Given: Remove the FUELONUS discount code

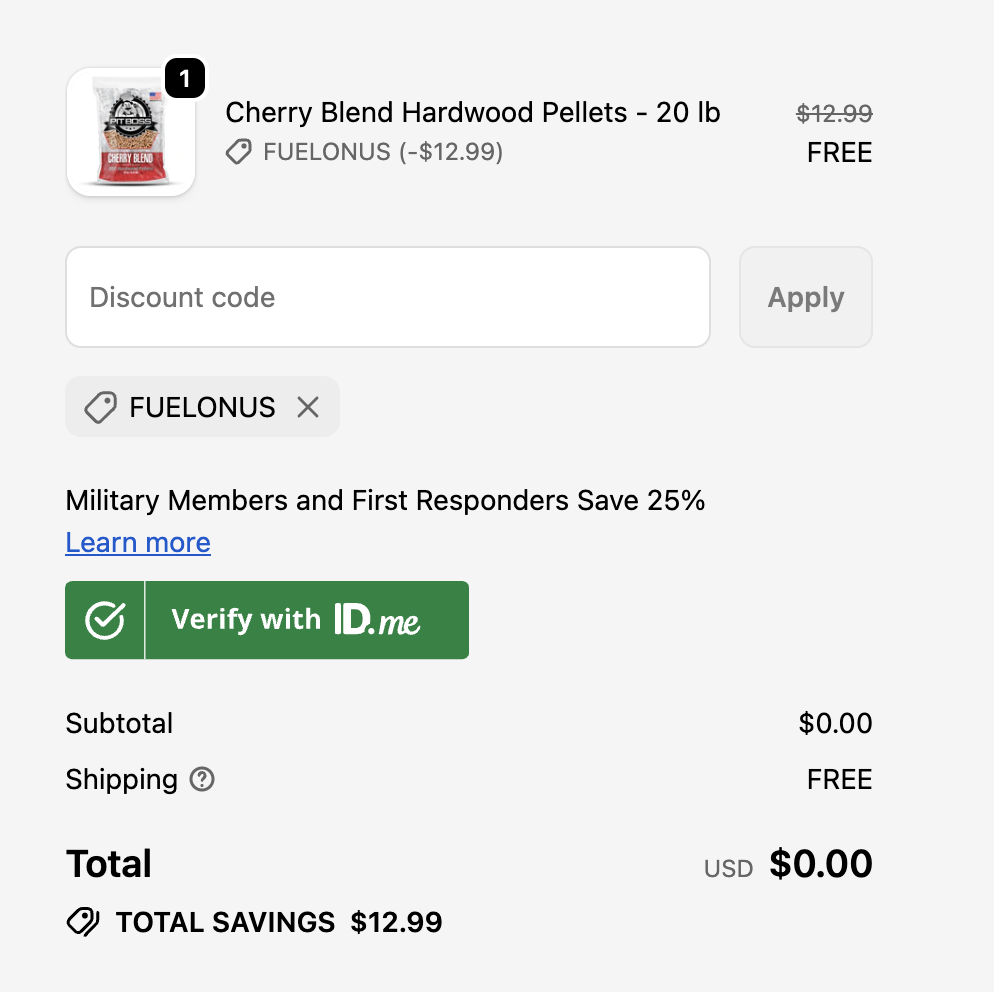Looking at the screenshot, I should pos(308,407).
